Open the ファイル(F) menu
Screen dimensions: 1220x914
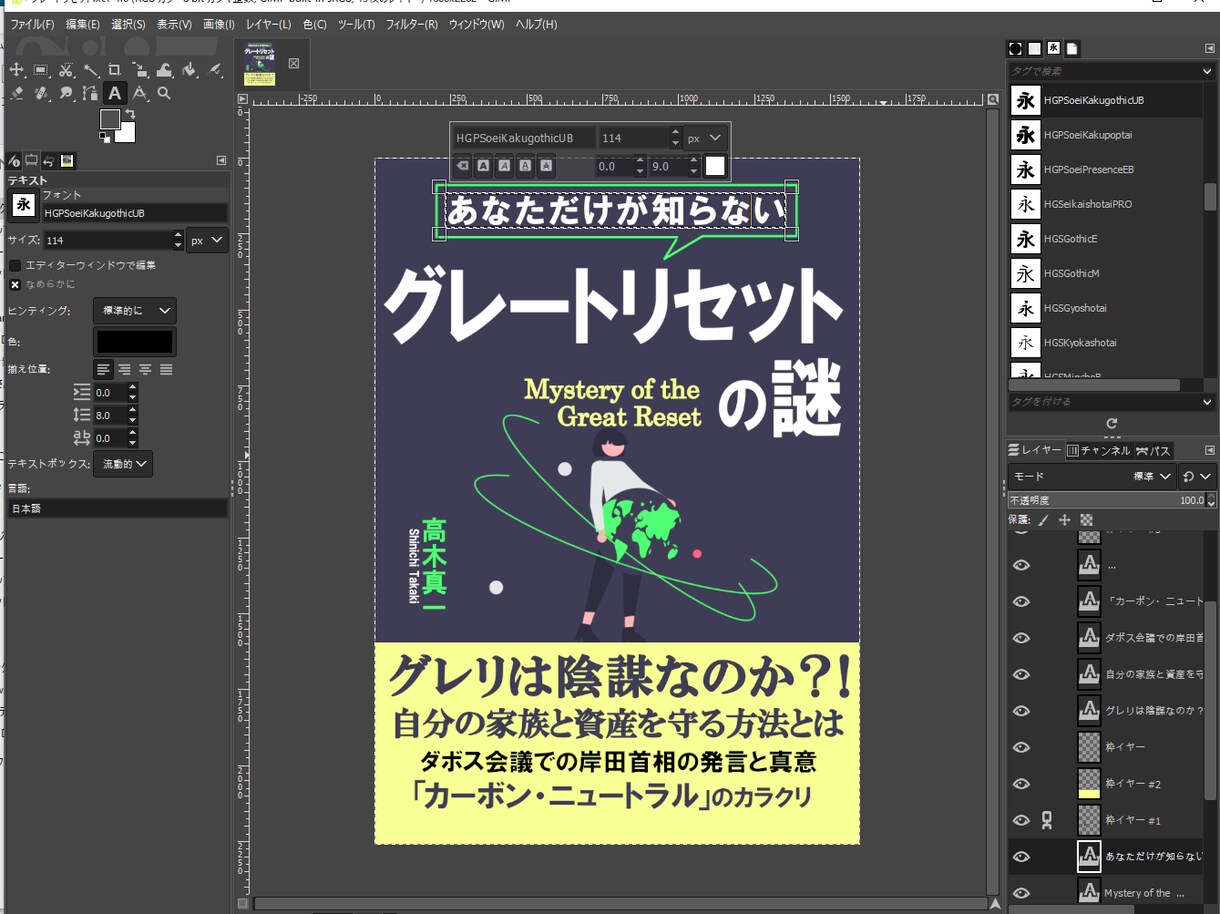(32, 24)
